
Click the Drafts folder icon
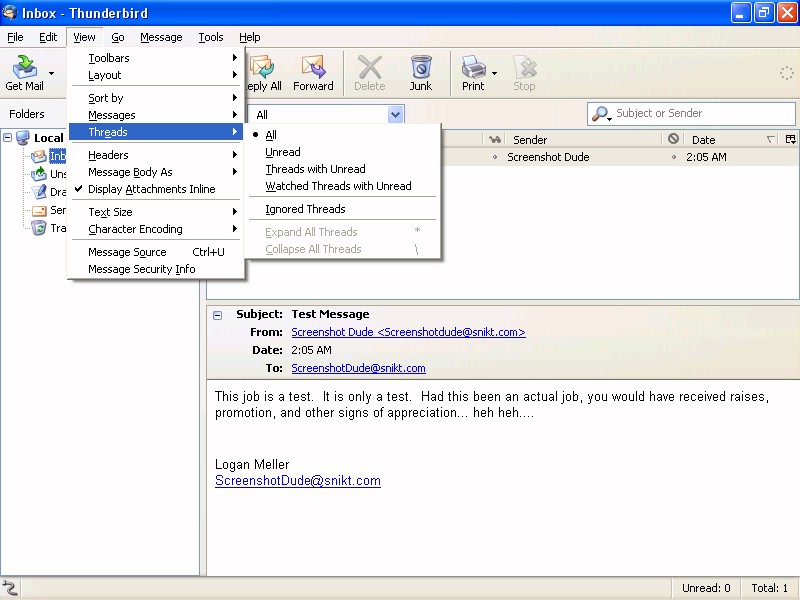[x=39, y=192]
